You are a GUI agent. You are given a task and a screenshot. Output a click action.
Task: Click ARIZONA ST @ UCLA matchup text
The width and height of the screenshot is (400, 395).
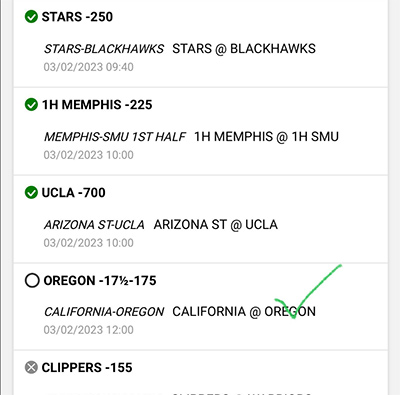pos(215,225)
